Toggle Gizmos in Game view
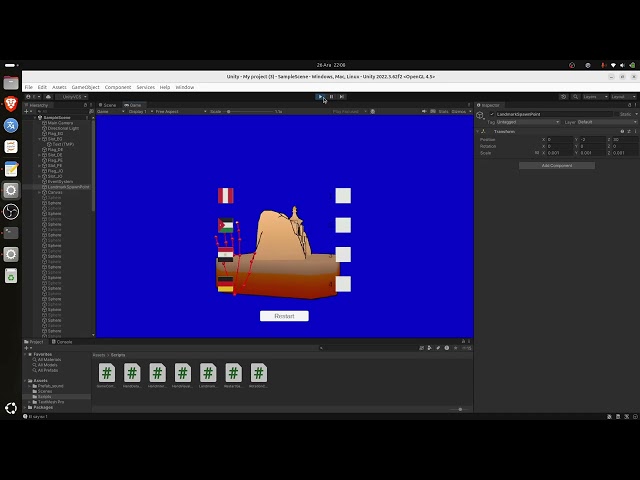Viewport: 640px width, 480px height. coord(459,111)
